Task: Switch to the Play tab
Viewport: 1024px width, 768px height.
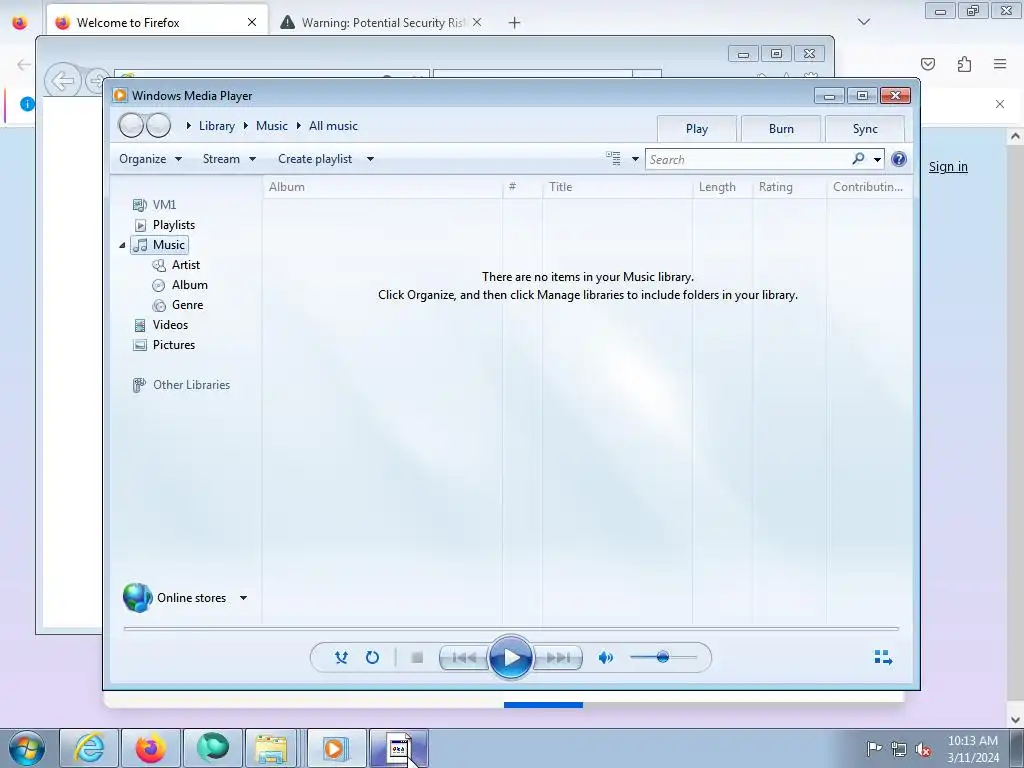Action: (697, 129)
